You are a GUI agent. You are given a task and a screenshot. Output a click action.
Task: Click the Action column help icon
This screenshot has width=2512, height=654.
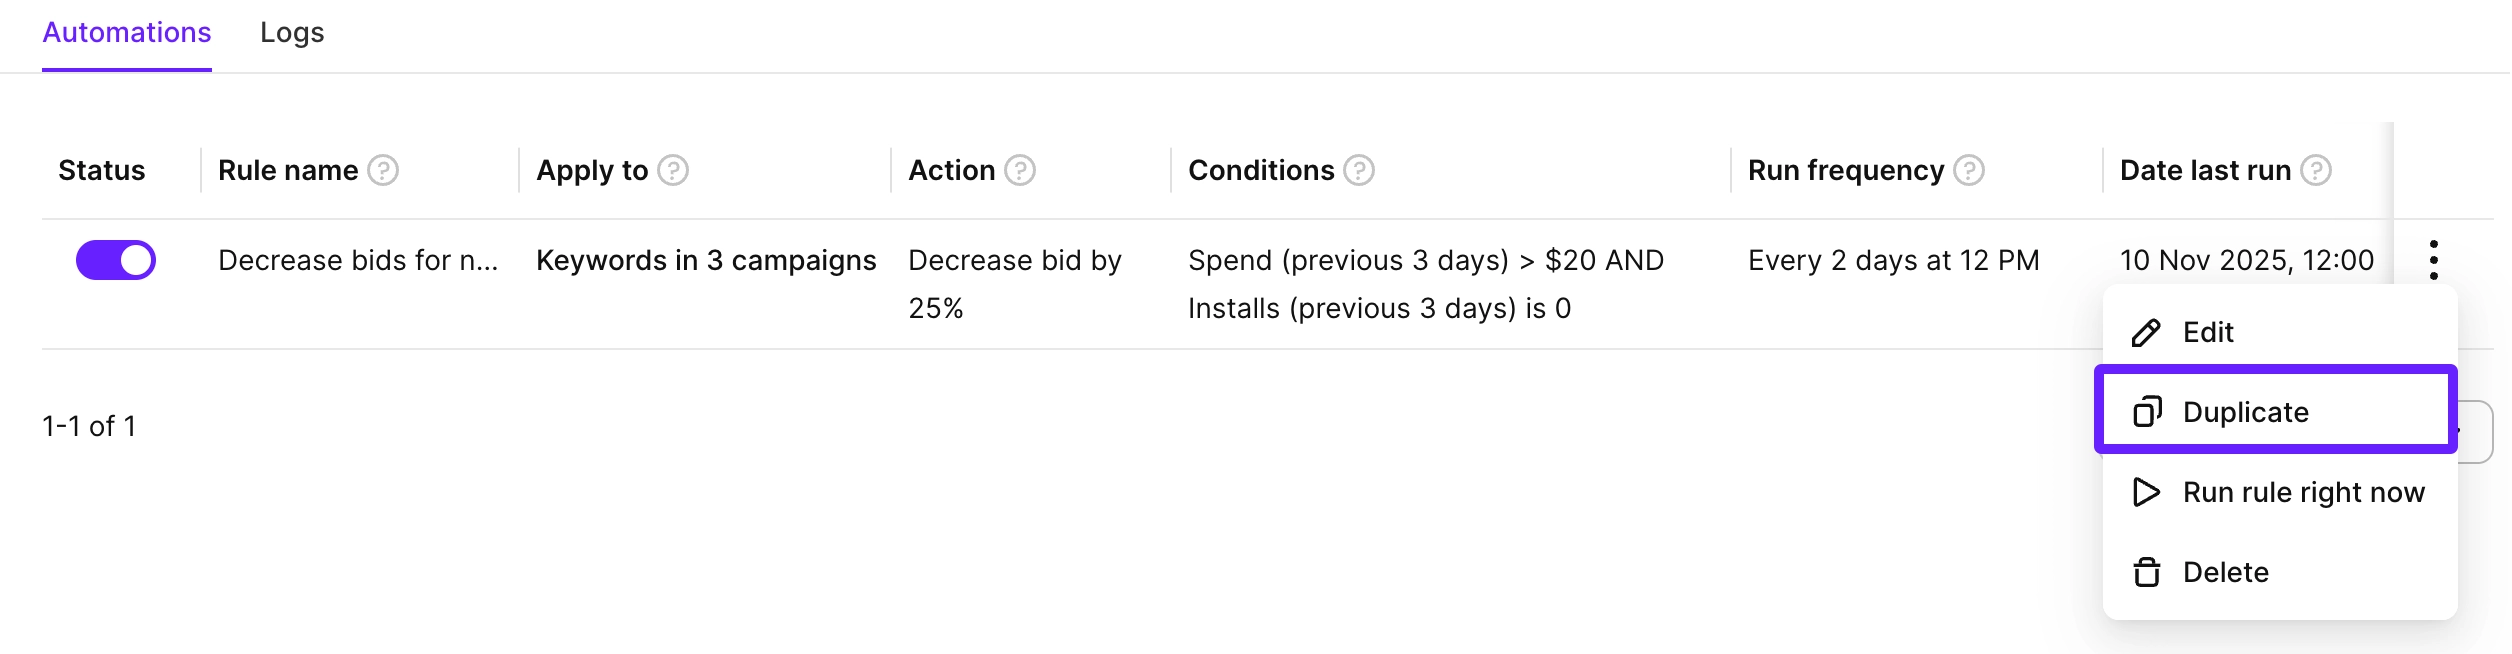[1019, 171]
